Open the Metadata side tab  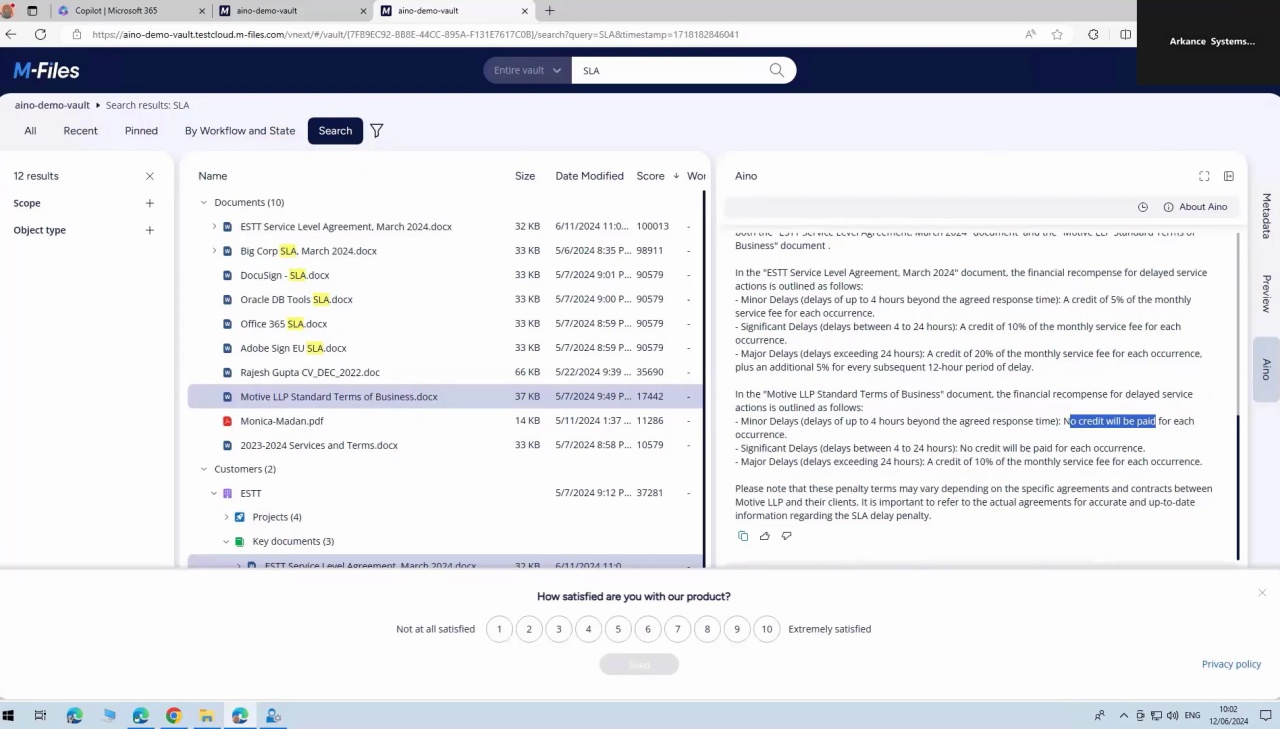click(1266, 216)
